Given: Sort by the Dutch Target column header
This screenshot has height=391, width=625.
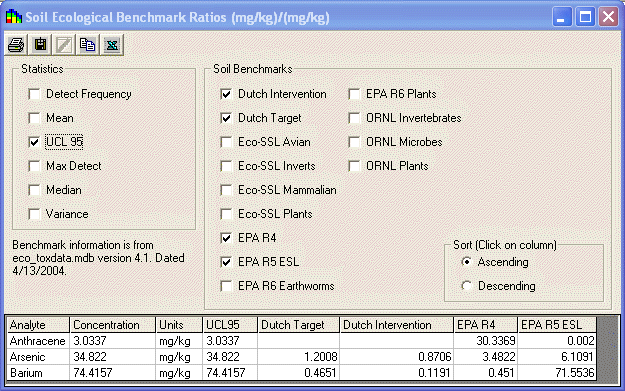Looking at the screenshot, I should point(299,325).
